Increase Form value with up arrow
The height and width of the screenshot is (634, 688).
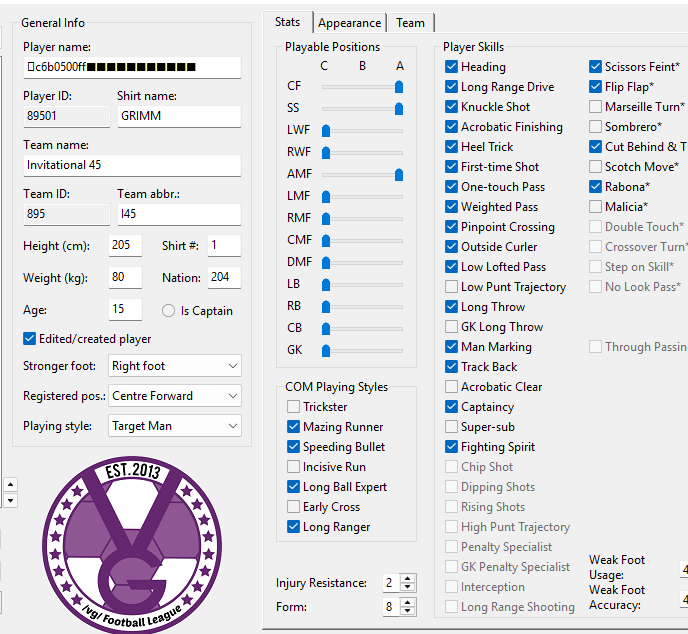coord(408,602)
